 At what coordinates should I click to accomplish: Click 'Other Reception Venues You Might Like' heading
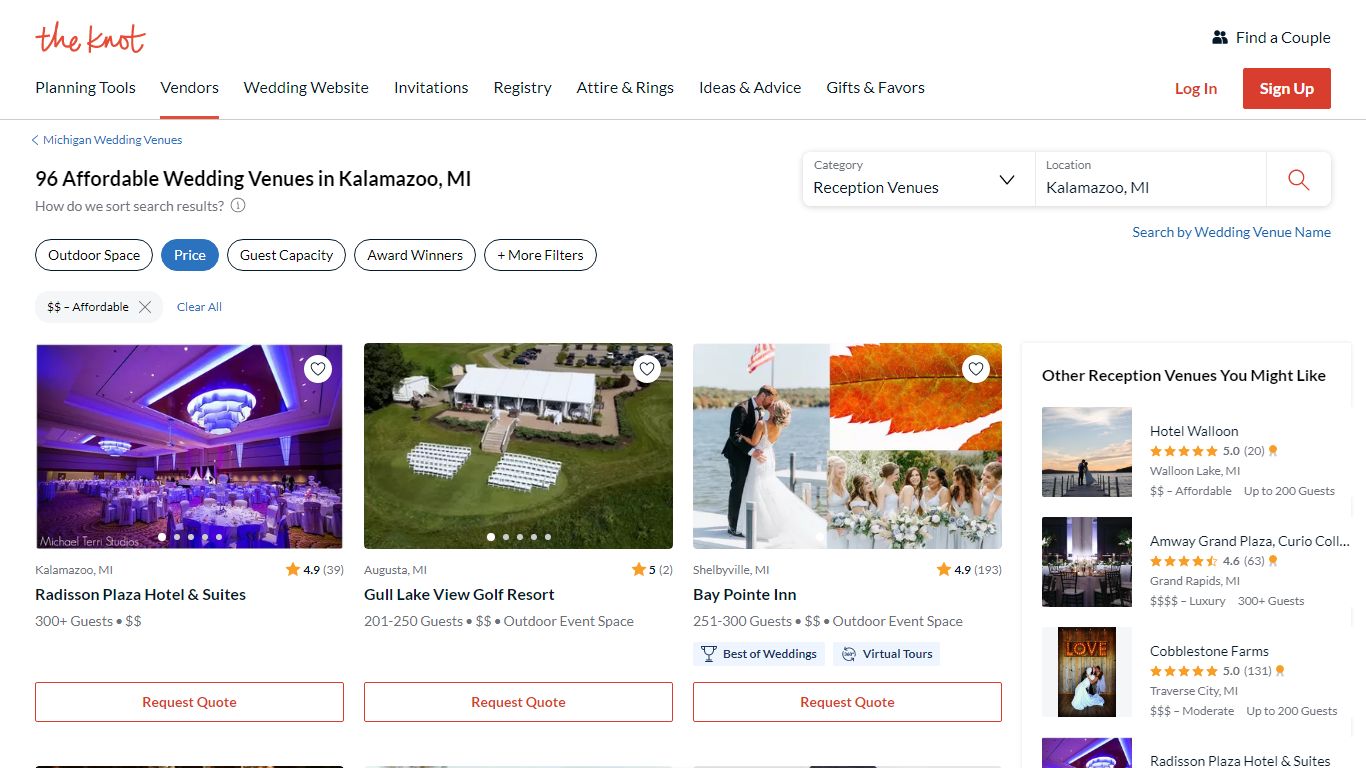click(1184, 376)
